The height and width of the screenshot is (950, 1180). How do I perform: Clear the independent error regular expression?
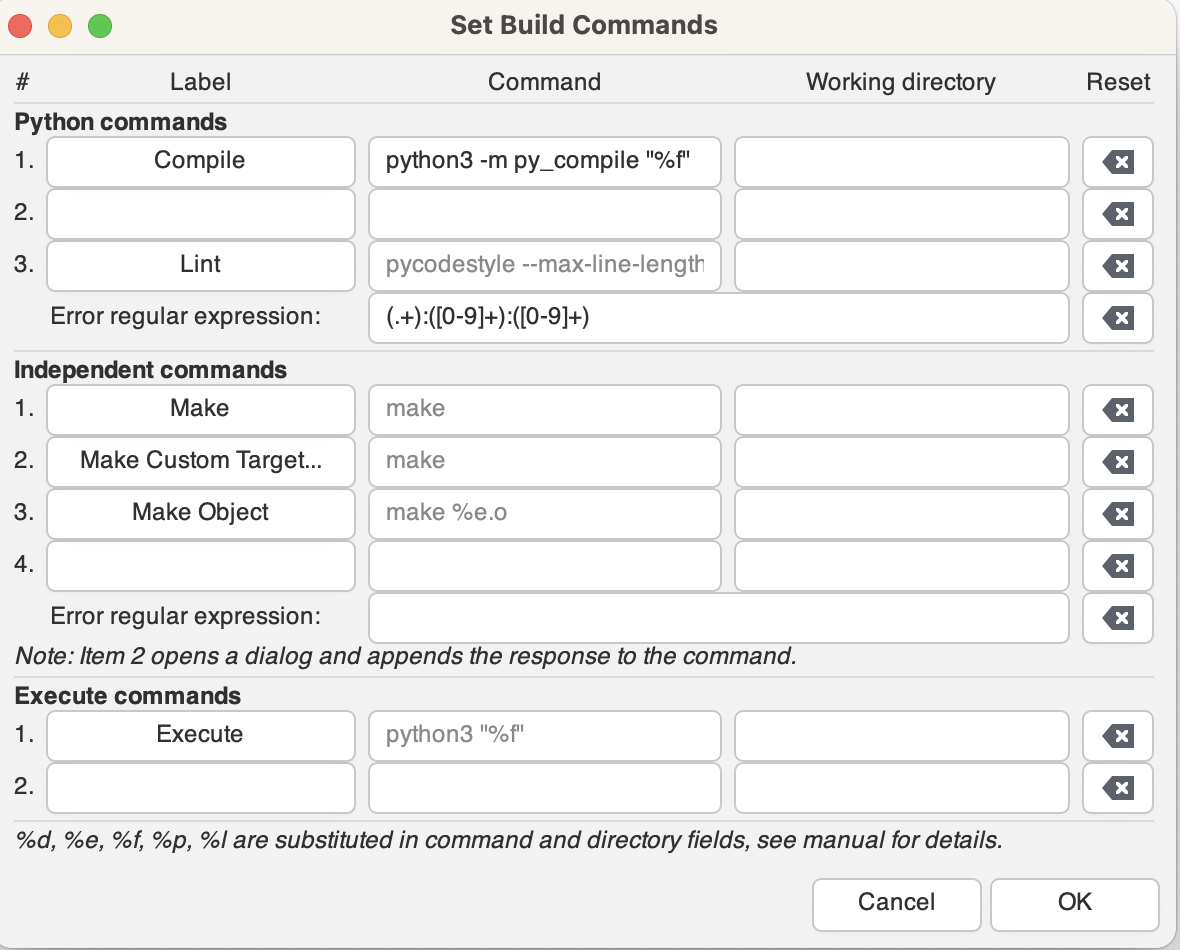pos(1117,618)
